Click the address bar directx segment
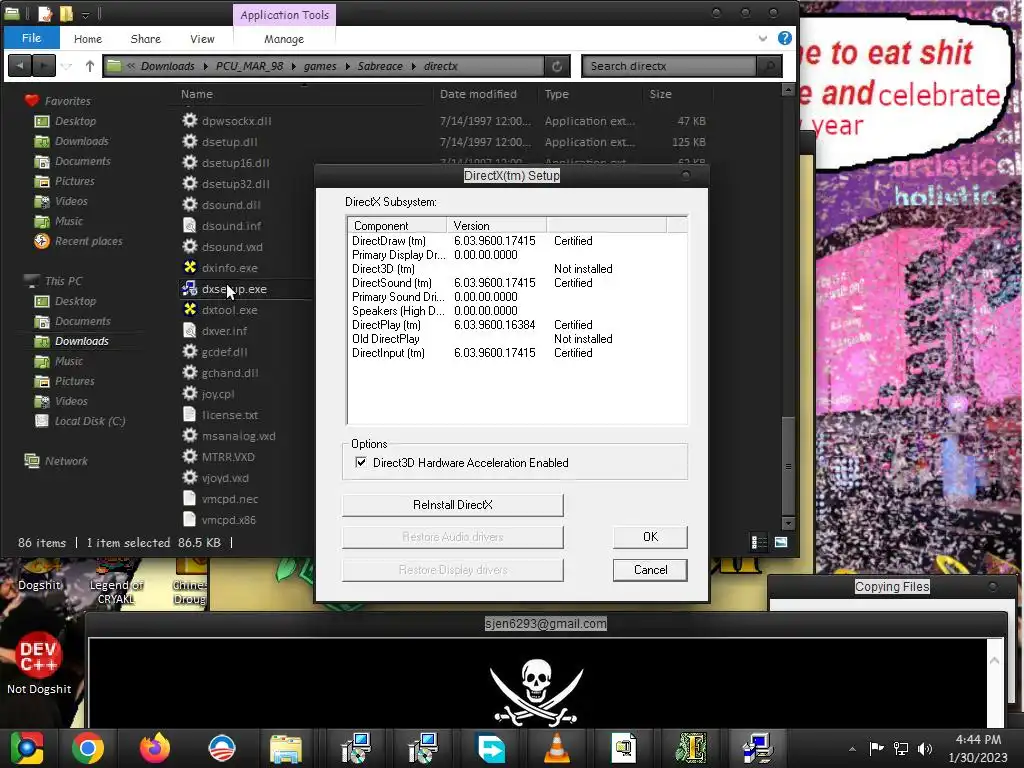The width and height of the screenshot is (1024, 768). [x=440, y=66]
